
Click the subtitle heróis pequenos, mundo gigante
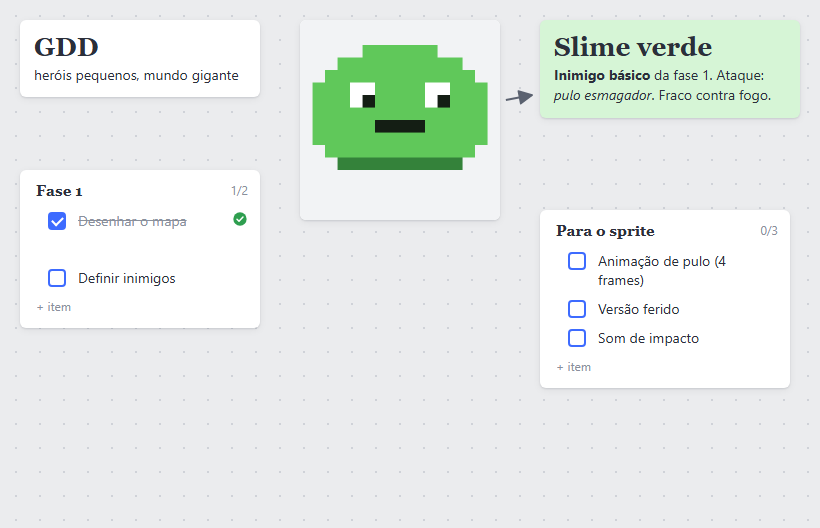tap(136, 76)
